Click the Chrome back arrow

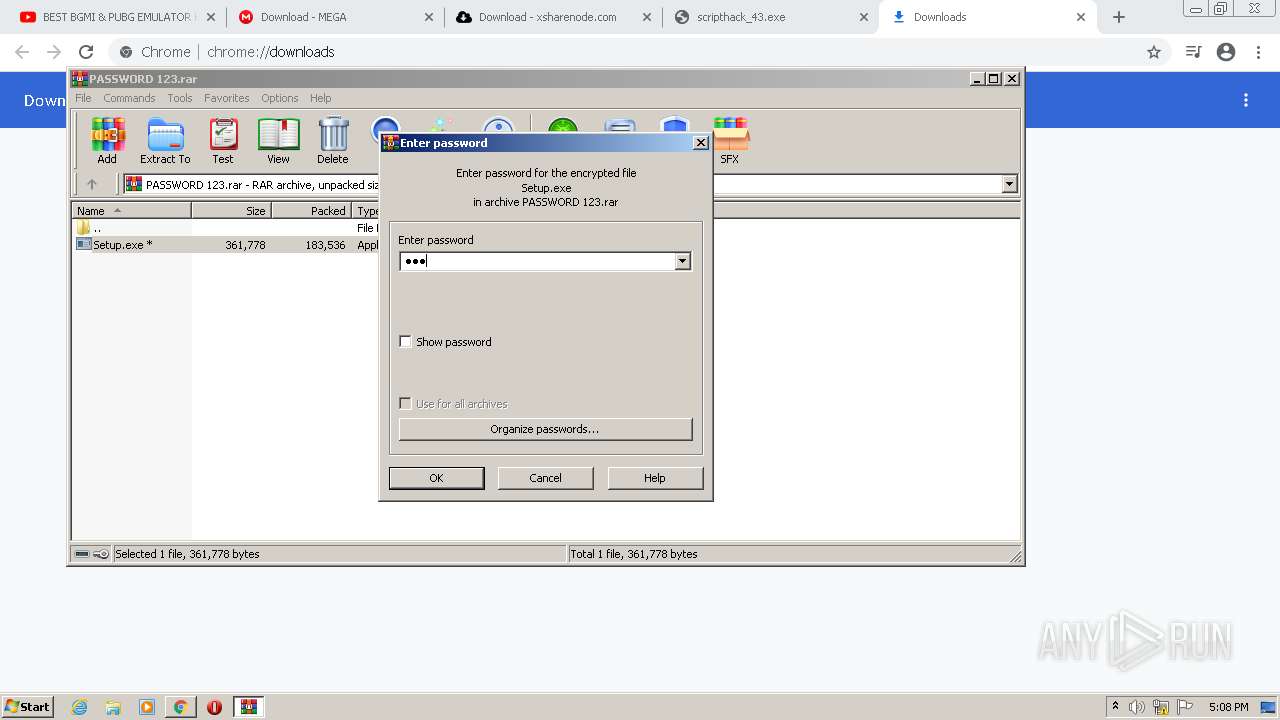tap(22, 52)
